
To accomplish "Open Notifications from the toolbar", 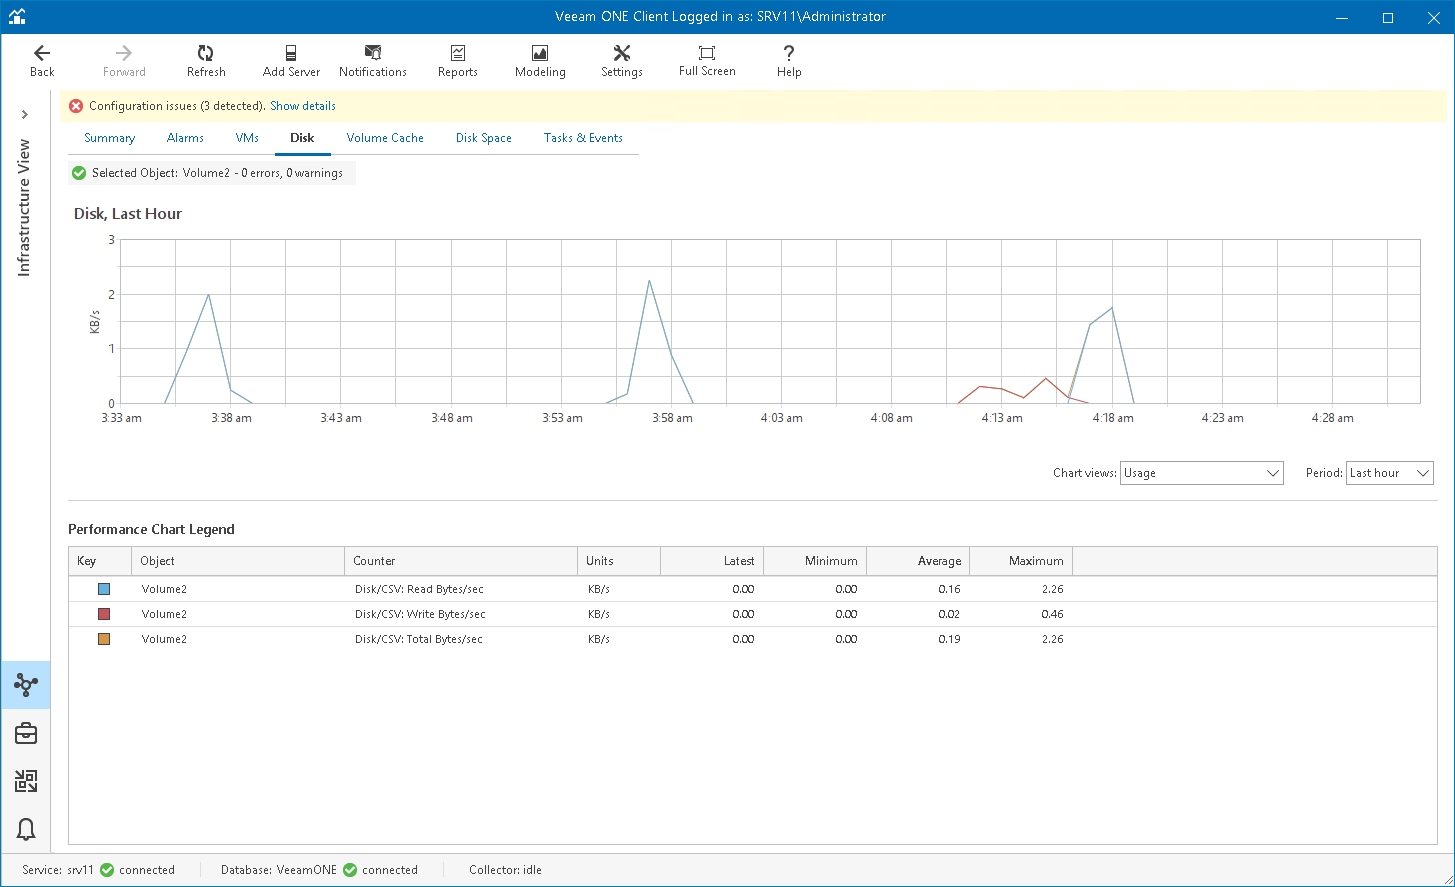I will pyautogui.click(x=373, y=61).
